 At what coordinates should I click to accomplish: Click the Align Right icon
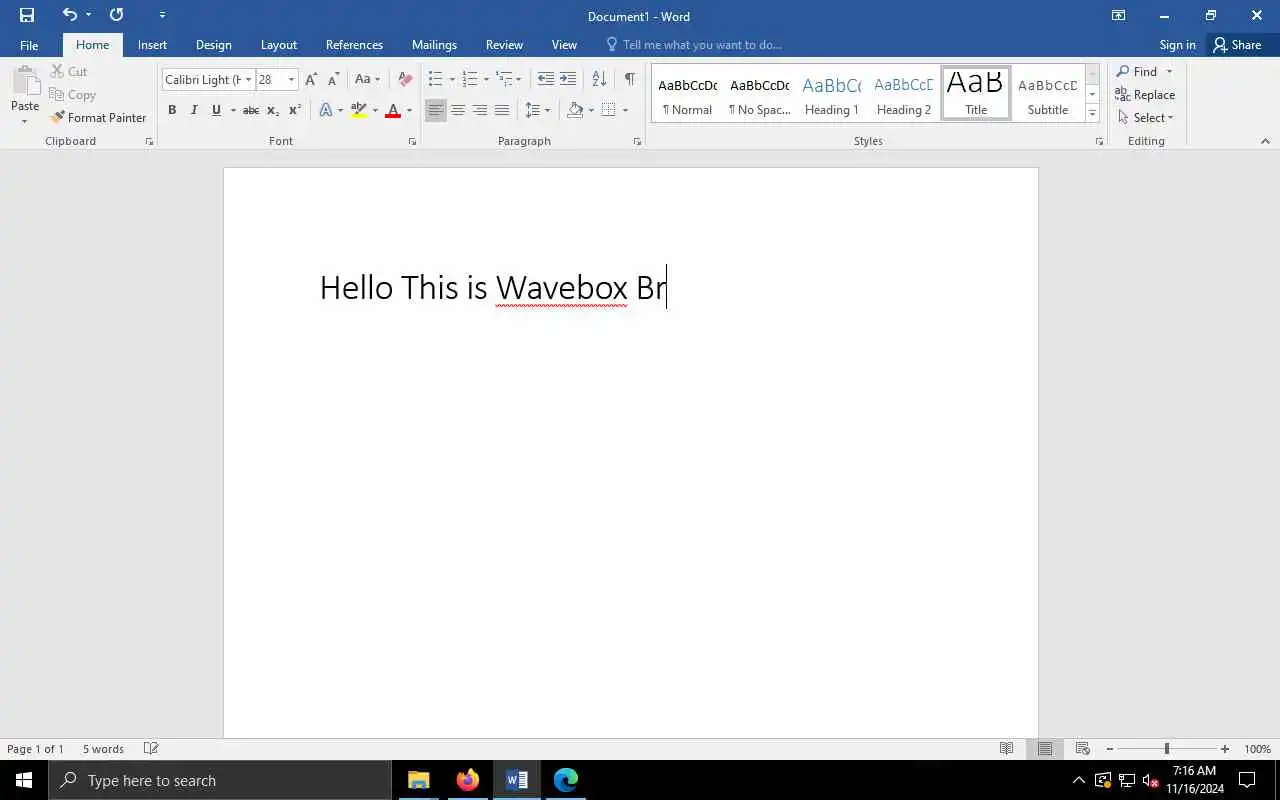[x=480, y=110]
